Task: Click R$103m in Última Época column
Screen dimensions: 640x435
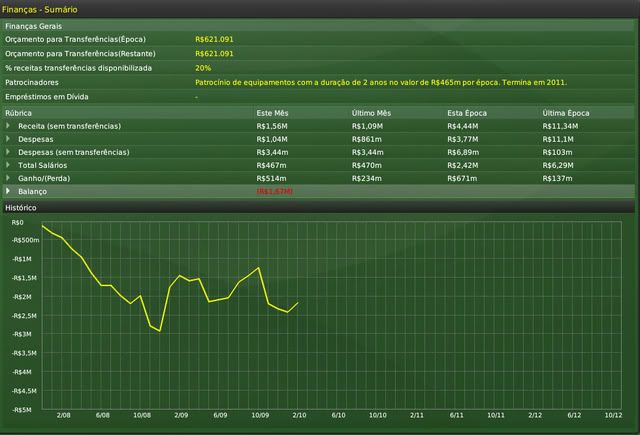Action: [557, 152]
